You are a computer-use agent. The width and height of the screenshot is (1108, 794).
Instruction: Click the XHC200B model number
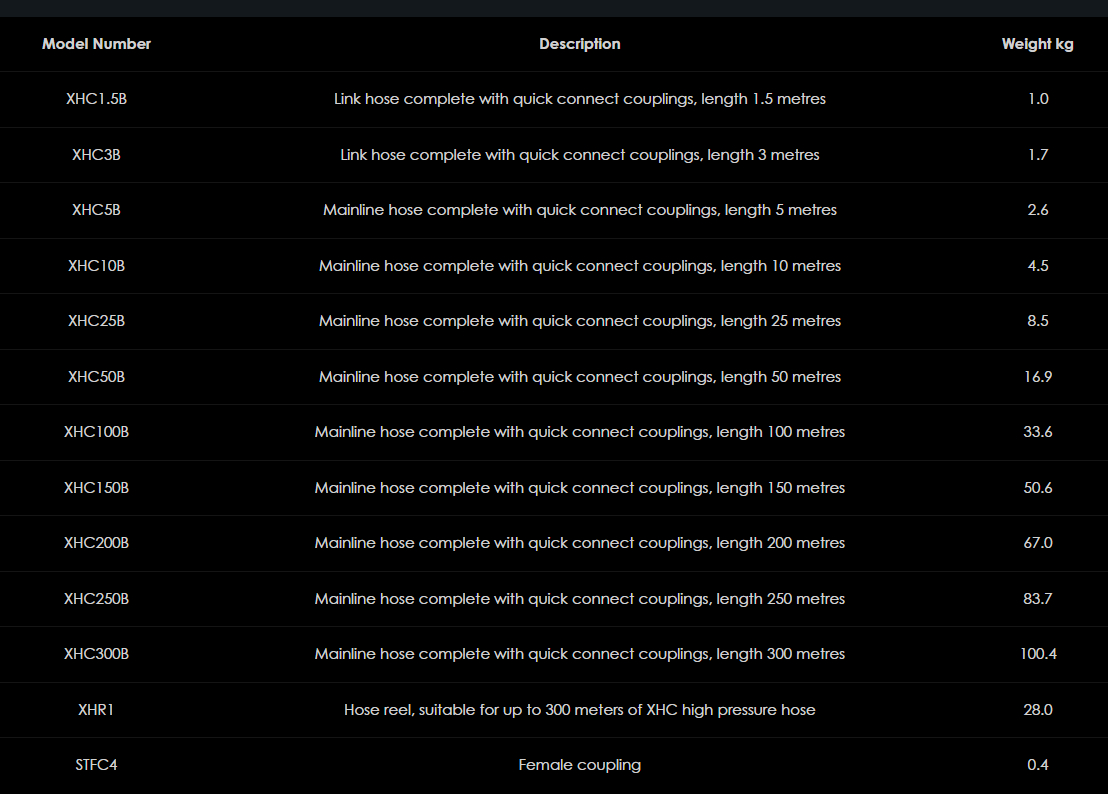[96, 543]
